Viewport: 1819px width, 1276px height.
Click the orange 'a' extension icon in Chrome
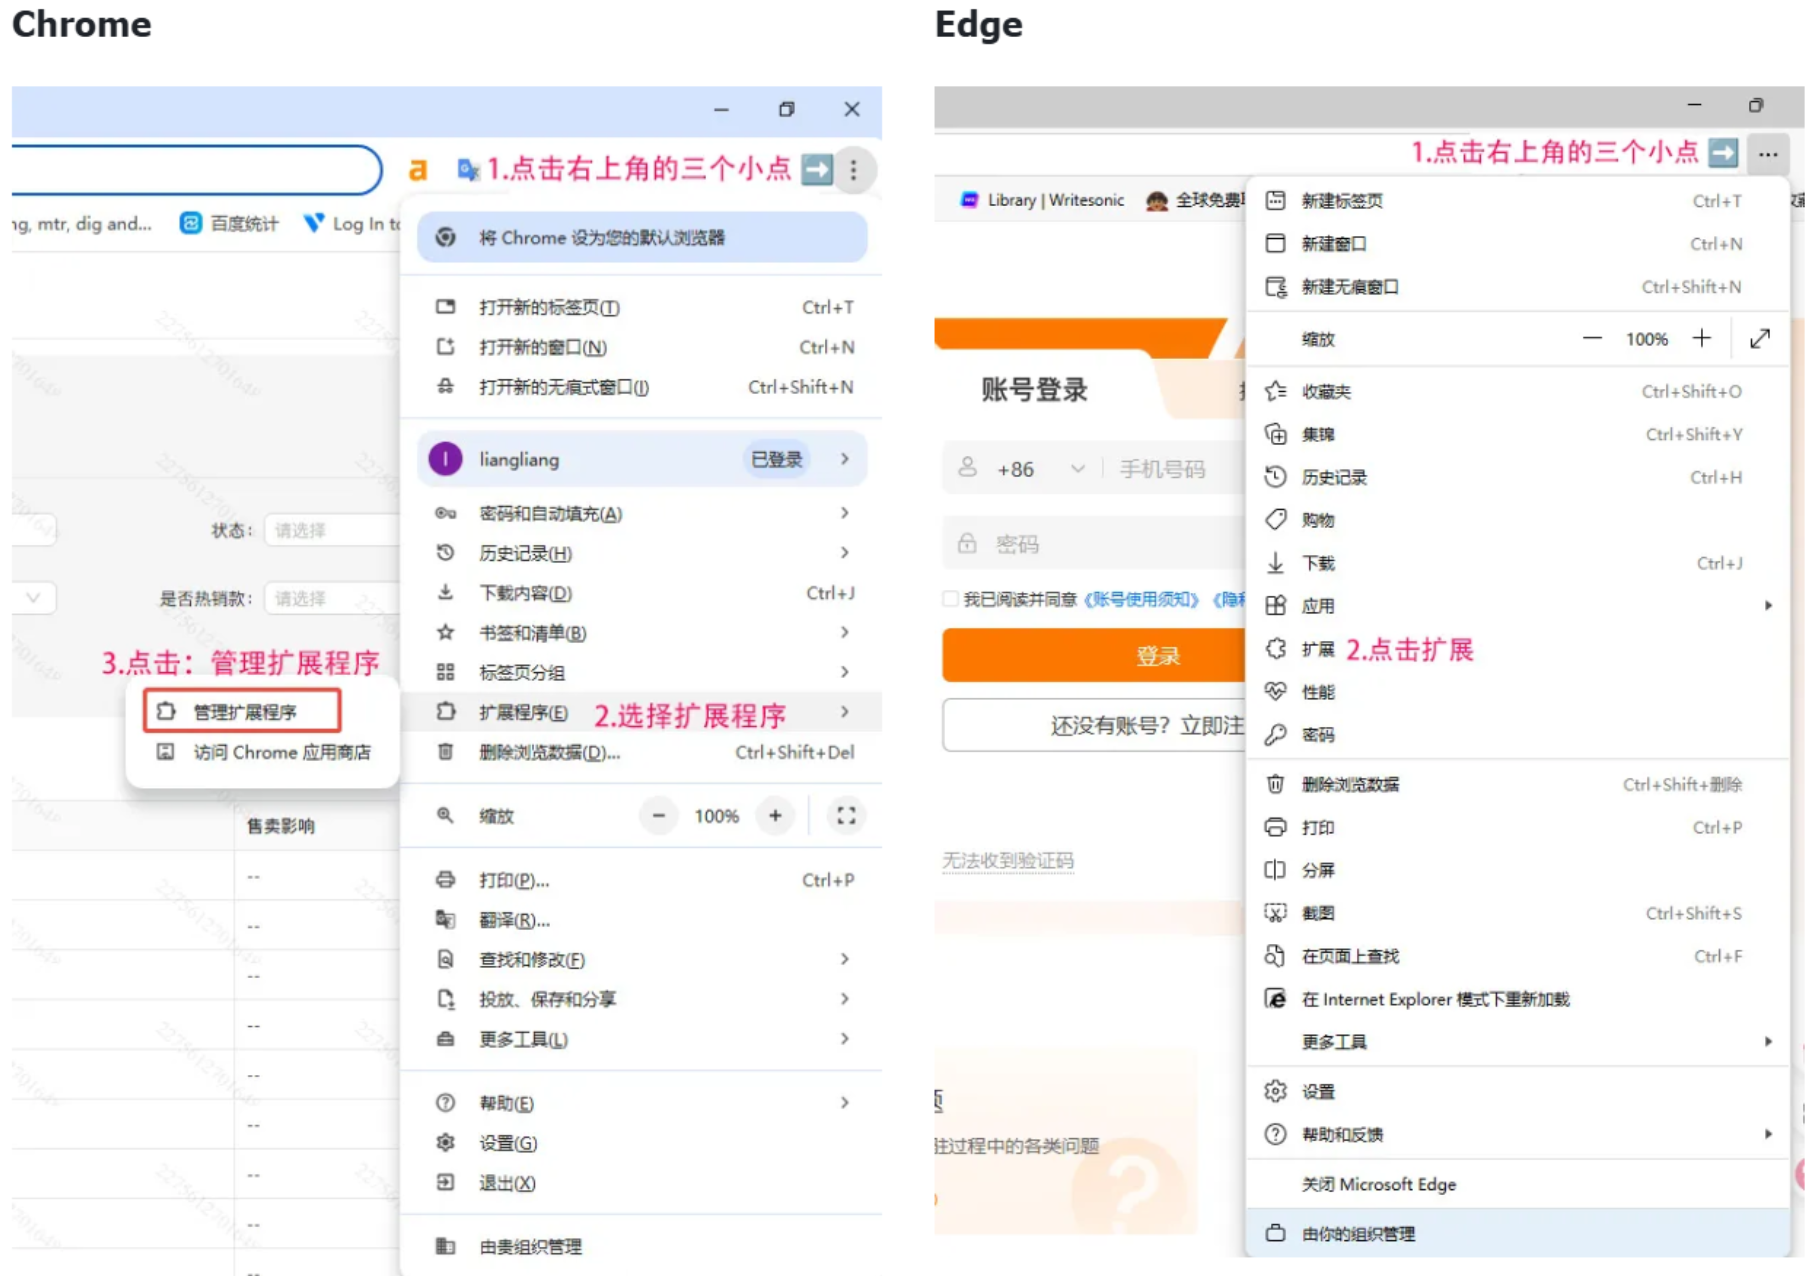418,170
